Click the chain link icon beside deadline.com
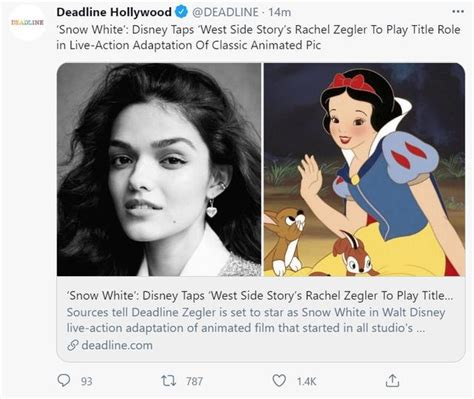Viewport: 474px width, 399px height. (x=73, y=345)
